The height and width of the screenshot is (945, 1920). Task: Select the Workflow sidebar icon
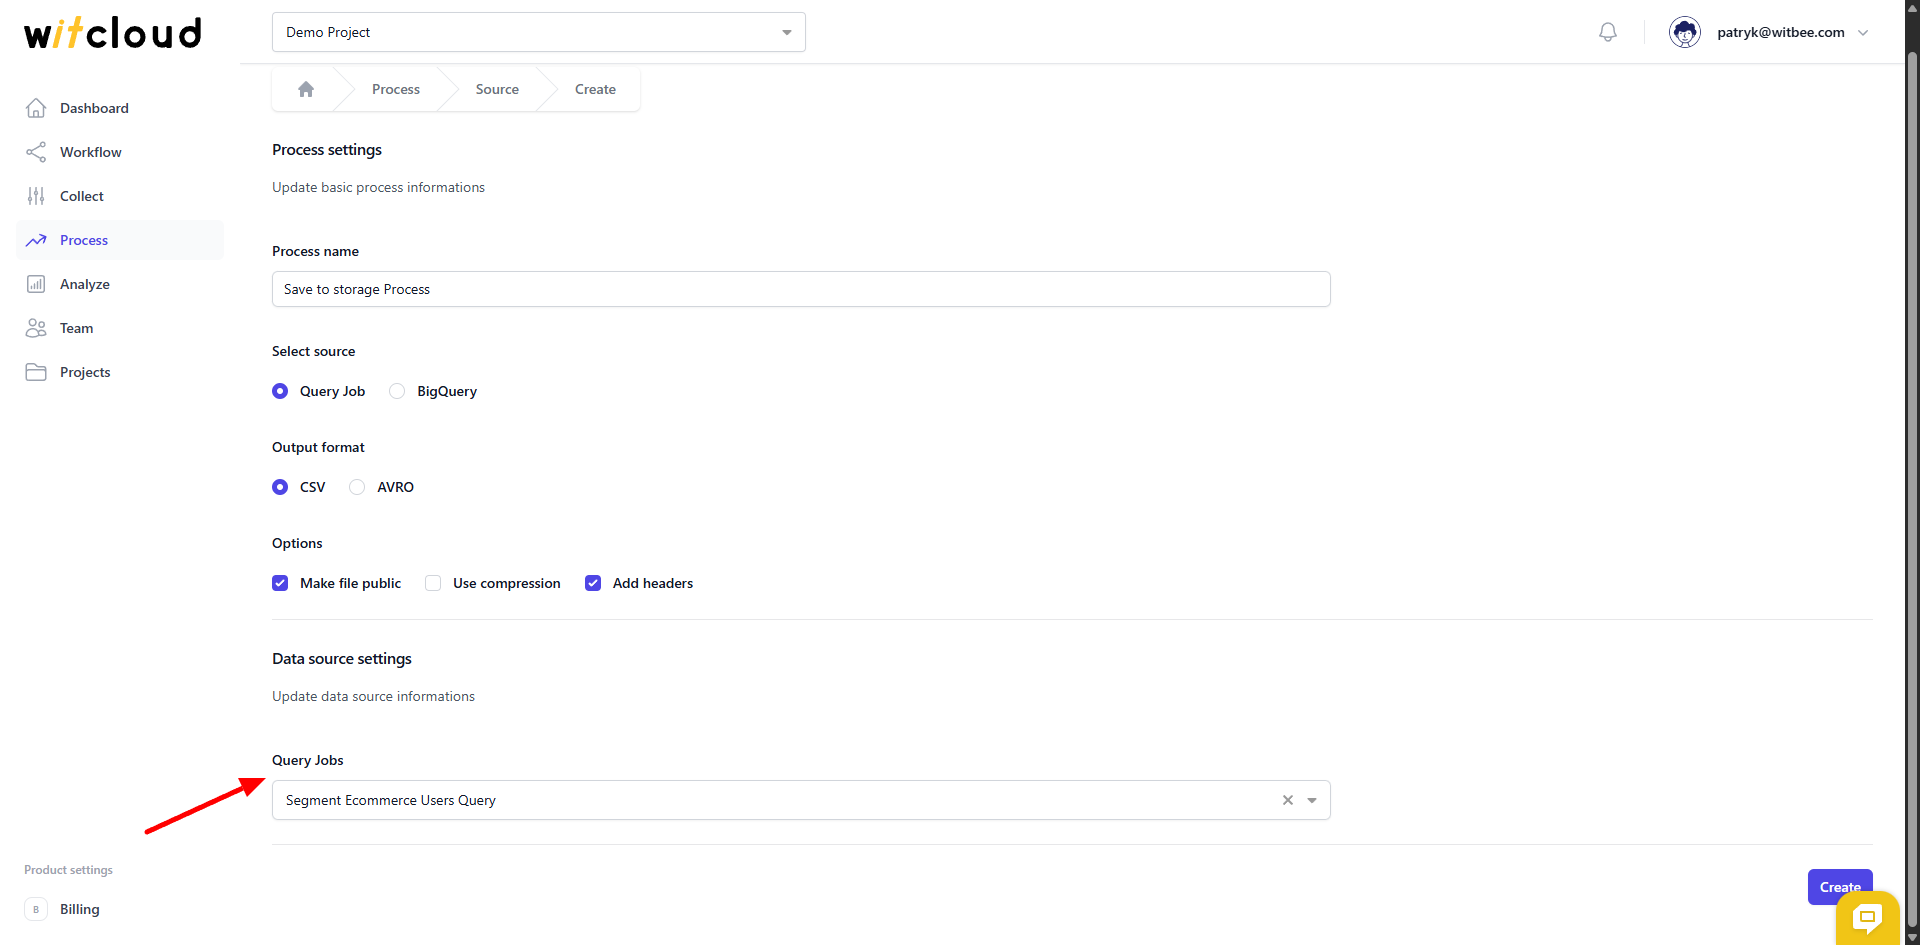pos(36,152)
